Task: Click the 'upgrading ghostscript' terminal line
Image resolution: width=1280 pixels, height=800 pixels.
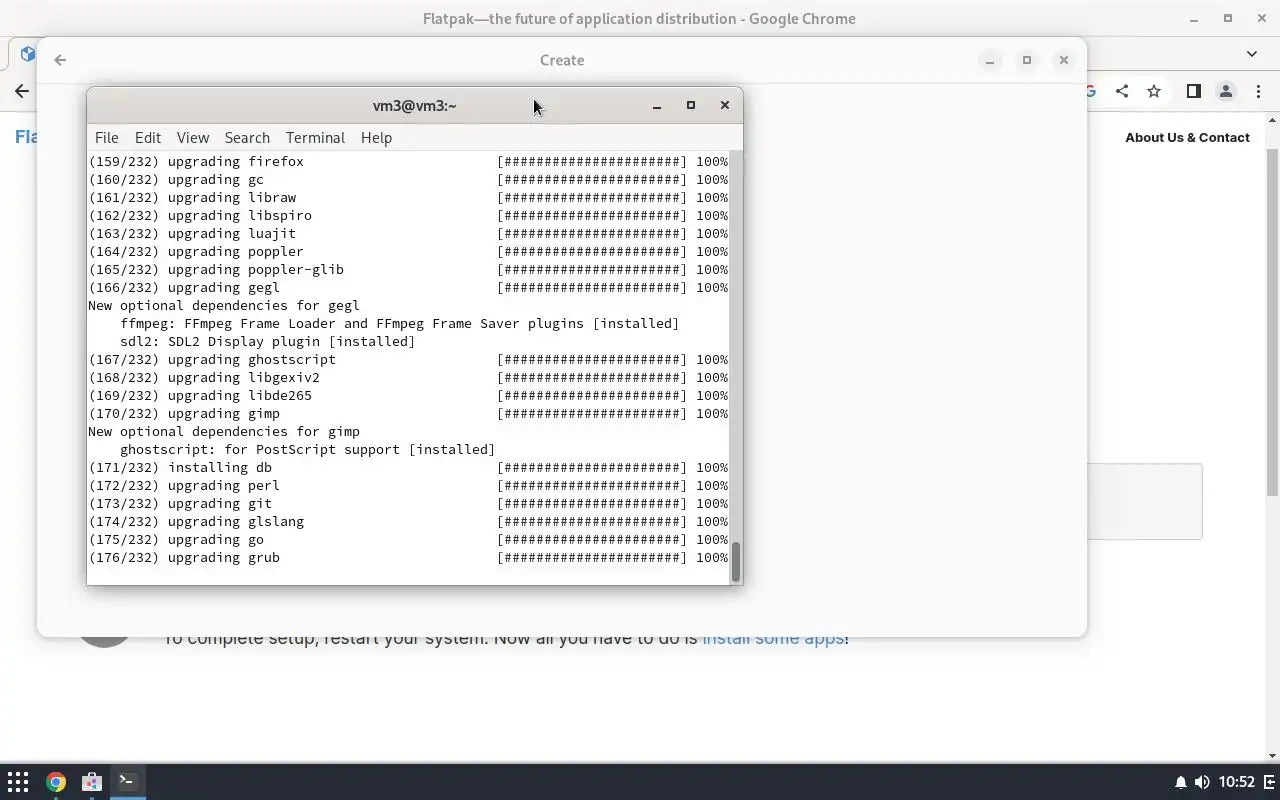Action: 408,360
